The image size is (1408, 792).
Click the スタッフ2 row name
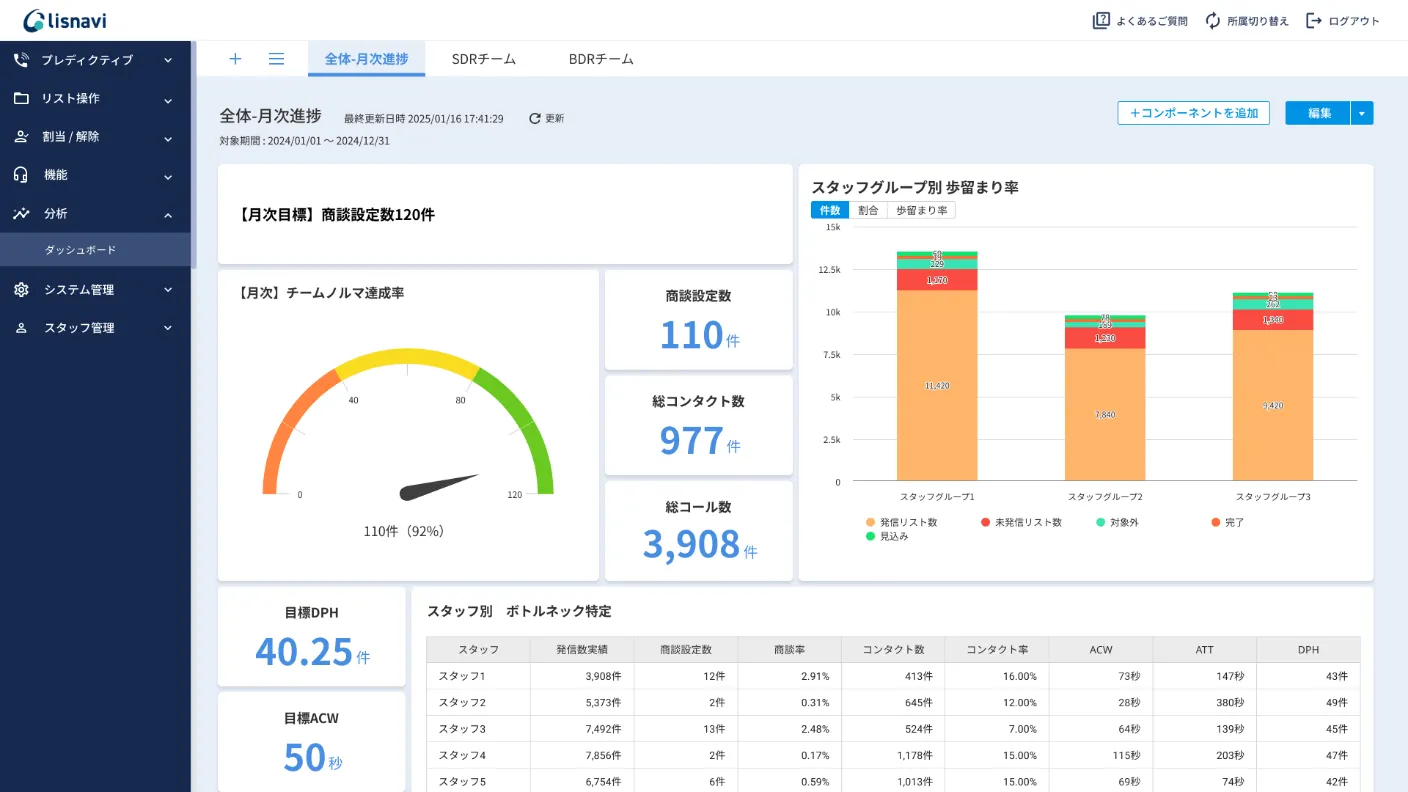tap(462, 703)
